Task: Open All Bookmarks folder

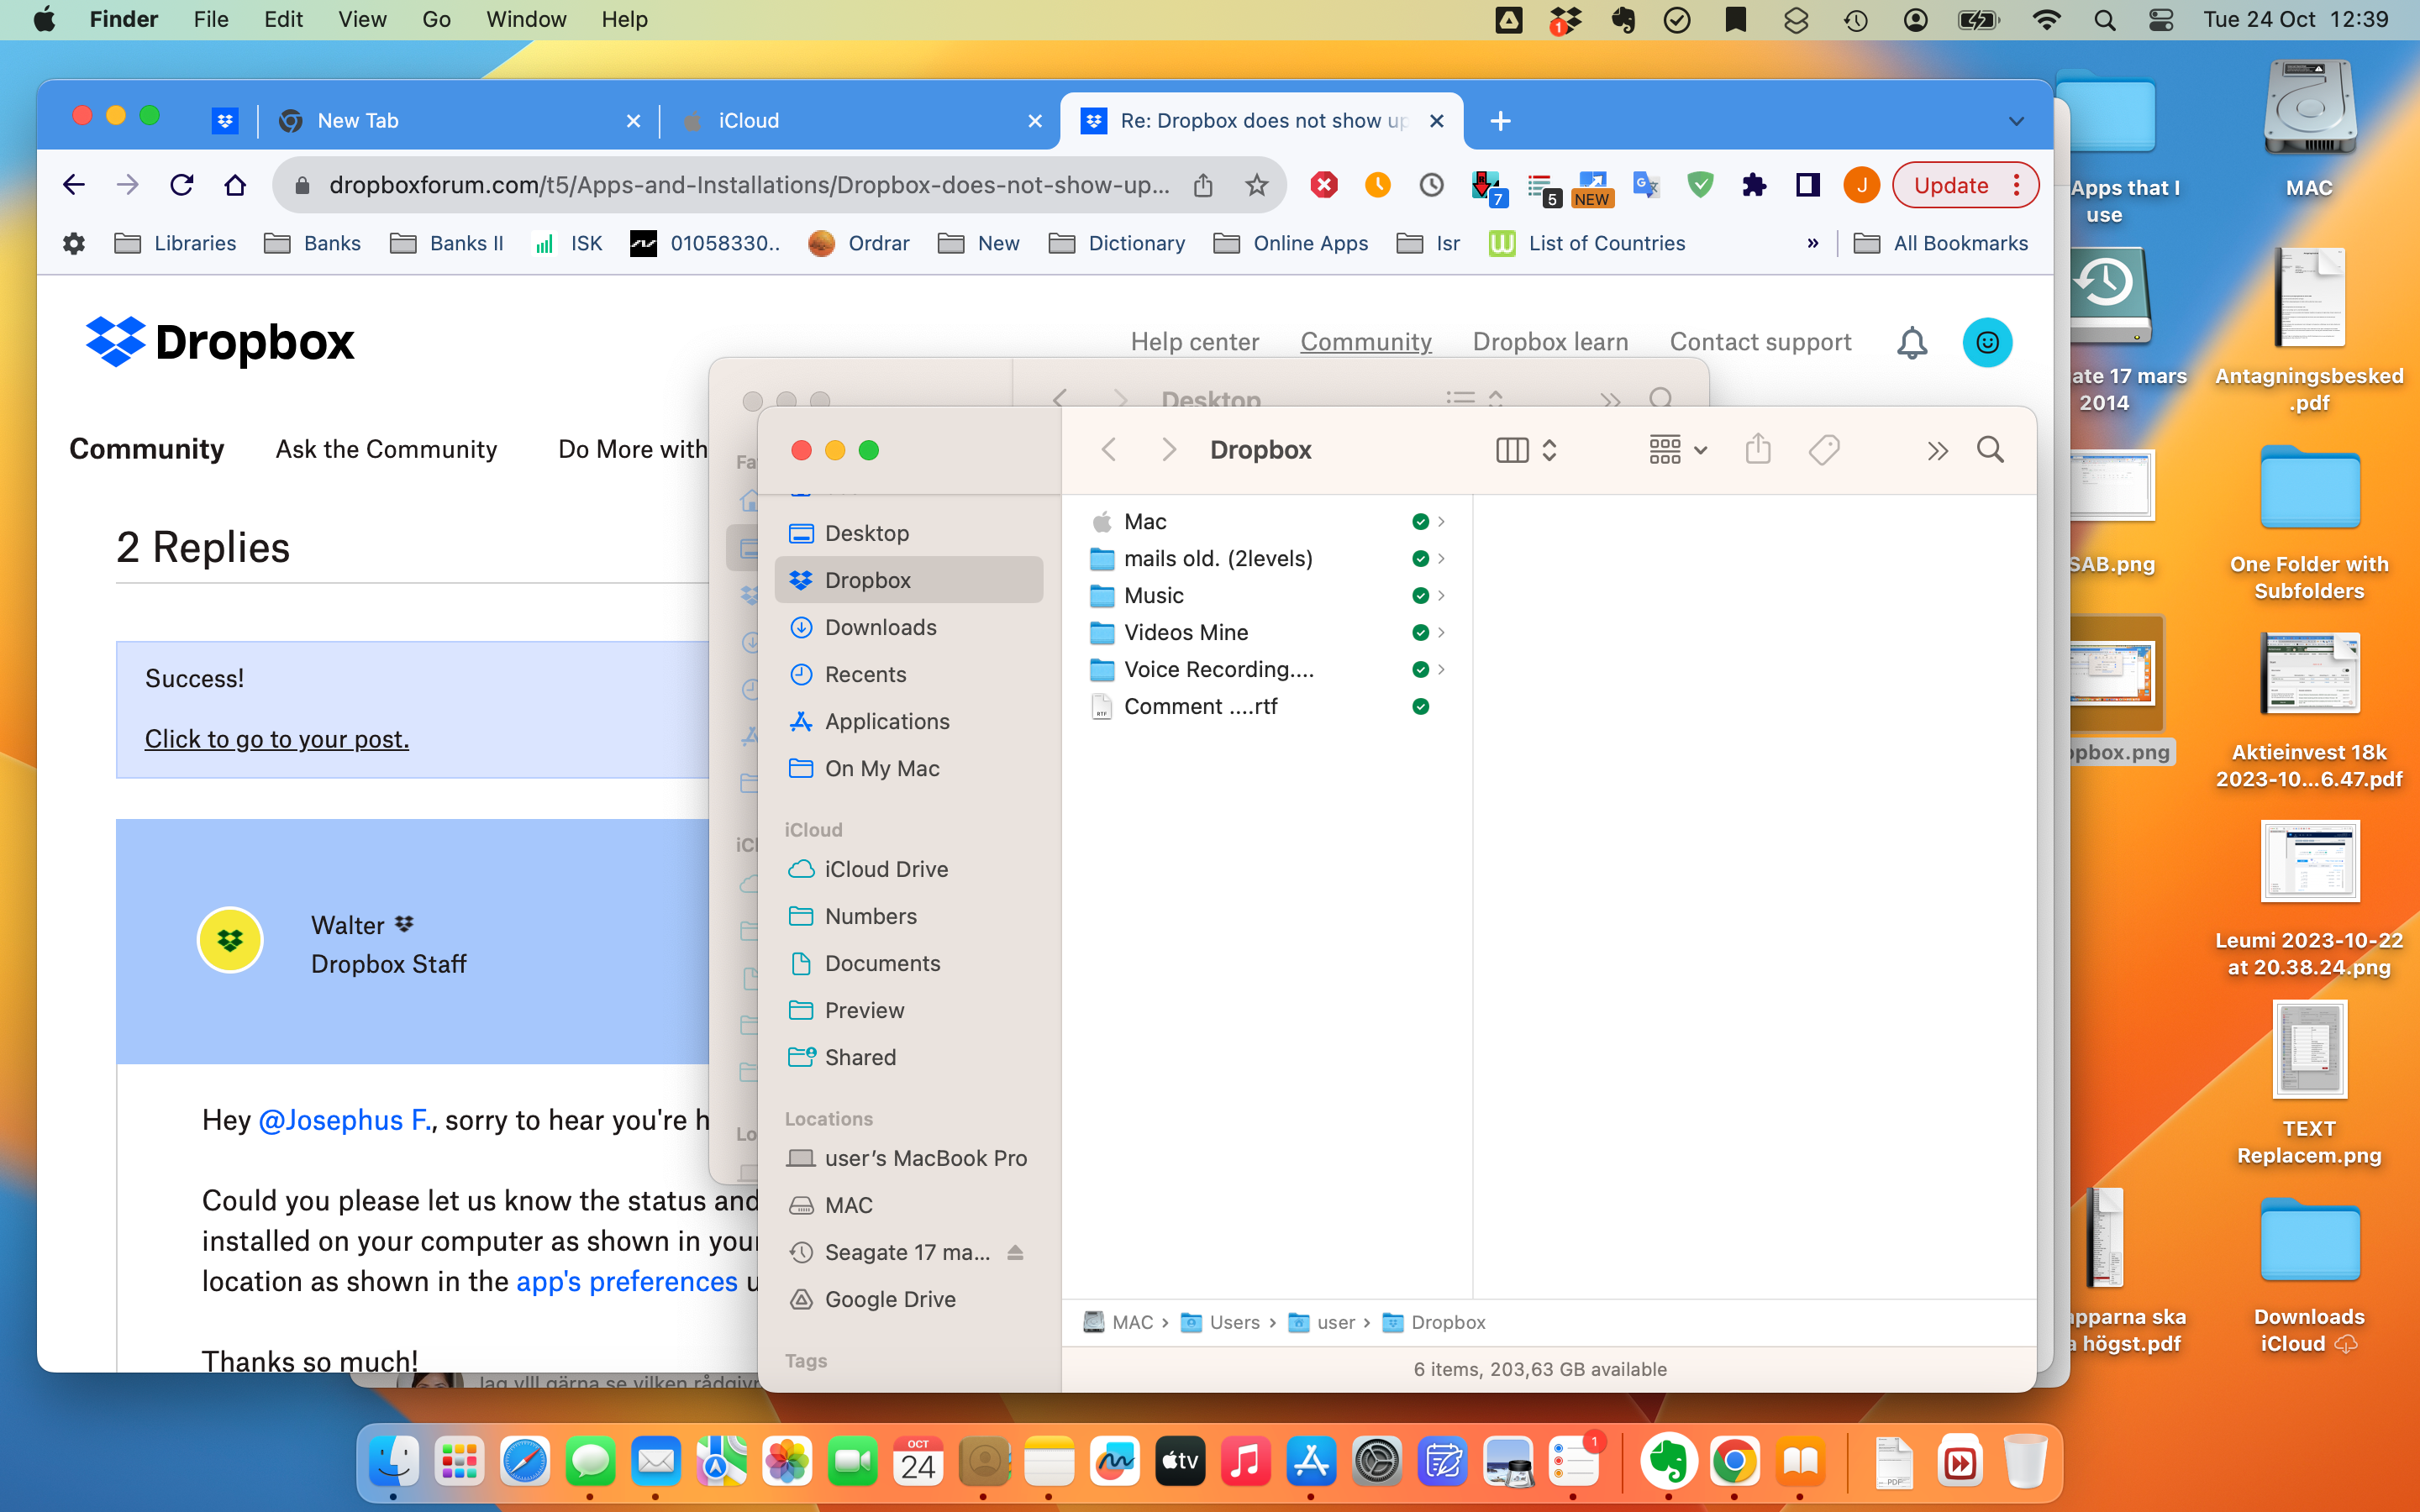Action: [1941, 243]
